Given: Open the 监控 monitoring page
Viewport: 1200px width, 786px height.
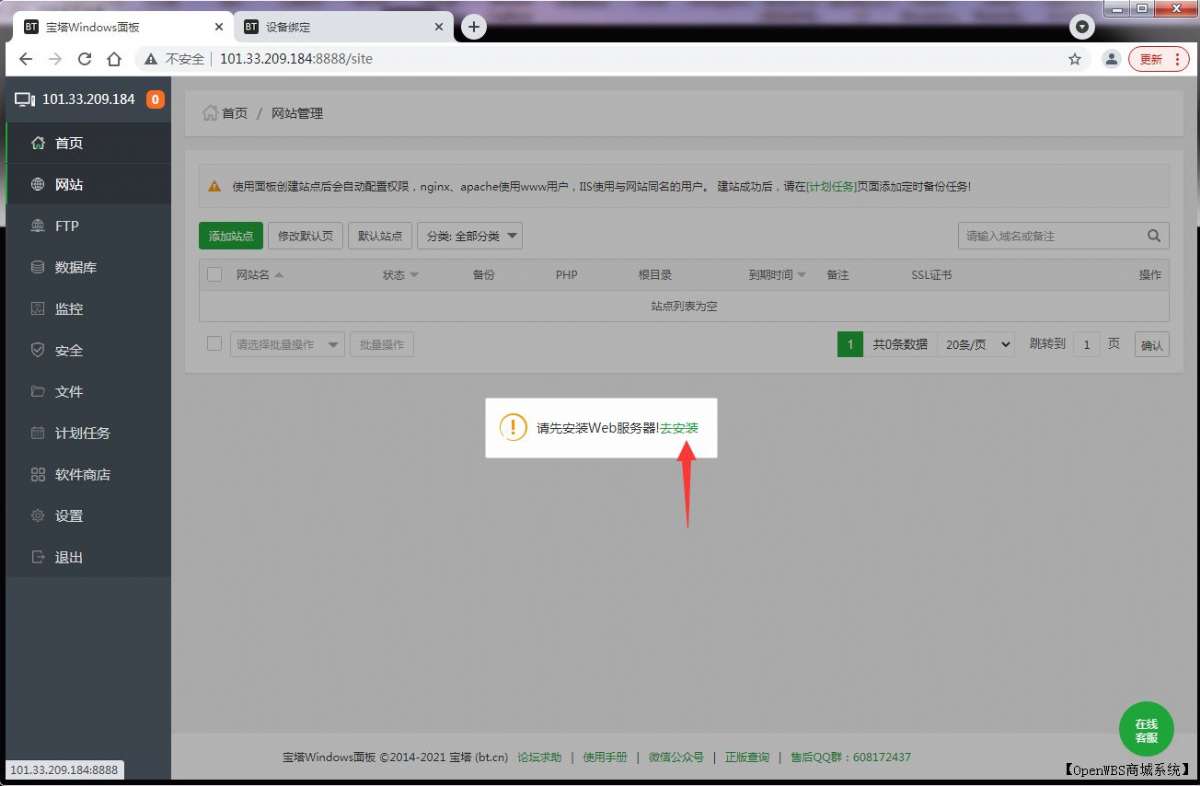Looking at the screenshot, I should (x=66, y=308).
